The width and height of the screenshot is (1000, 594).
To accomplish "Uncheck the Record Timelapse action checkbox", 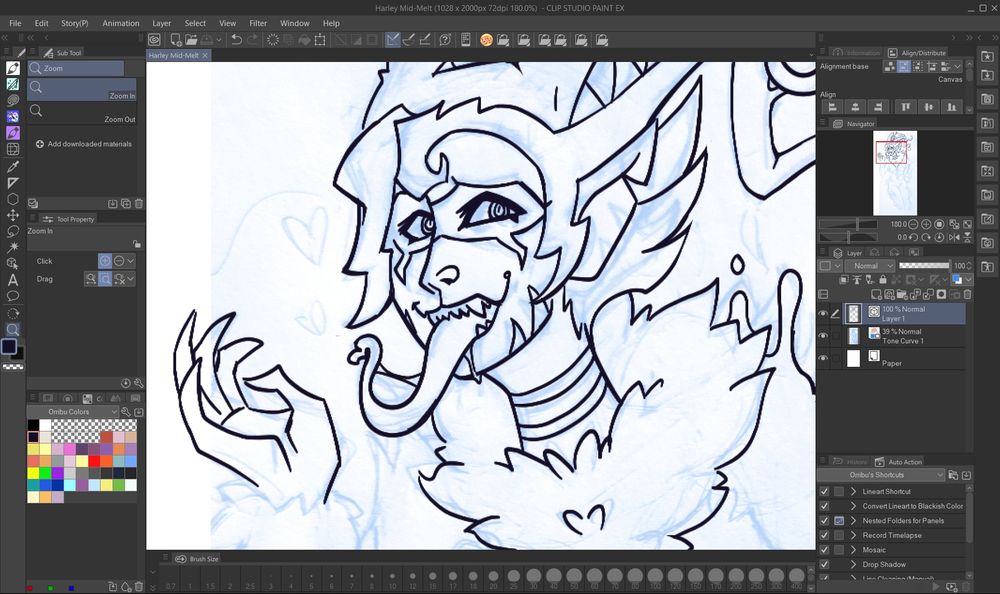I will [824, 535].
